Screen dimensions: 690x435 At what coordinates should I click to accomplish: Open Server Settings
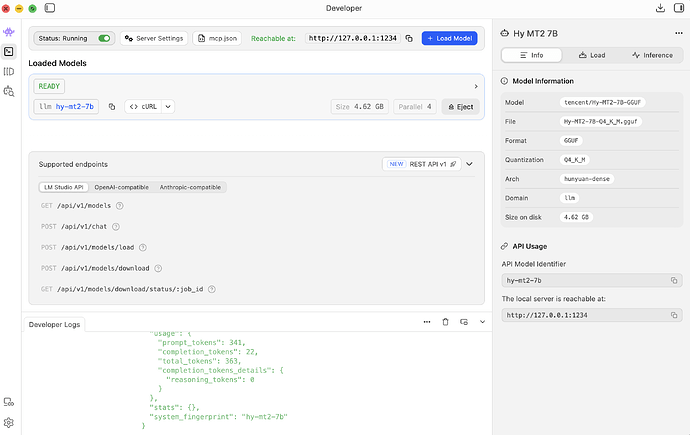point(154,38)
